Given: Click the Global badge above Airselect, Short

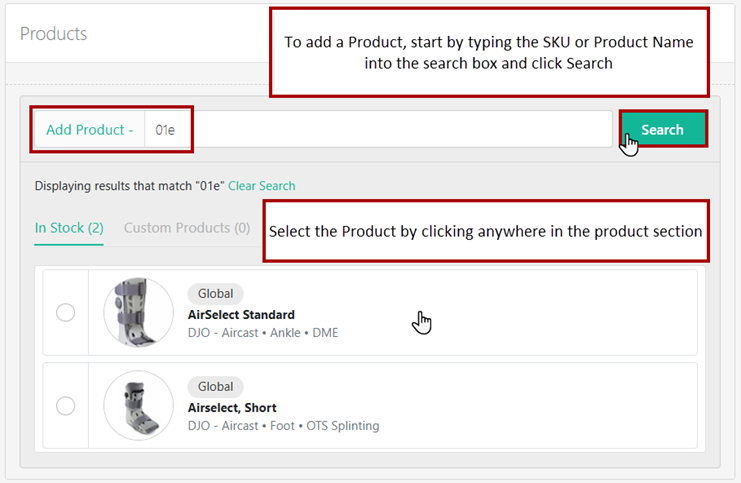Looking at the screenshot, I should [215, 387].
